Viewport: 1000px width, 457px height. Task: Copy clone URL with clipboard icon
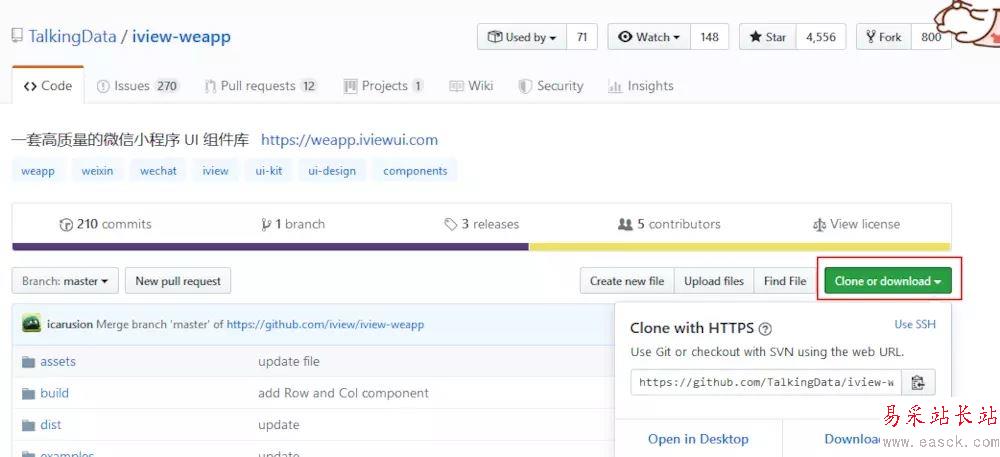pyautogui.click(x=917, y=382)
